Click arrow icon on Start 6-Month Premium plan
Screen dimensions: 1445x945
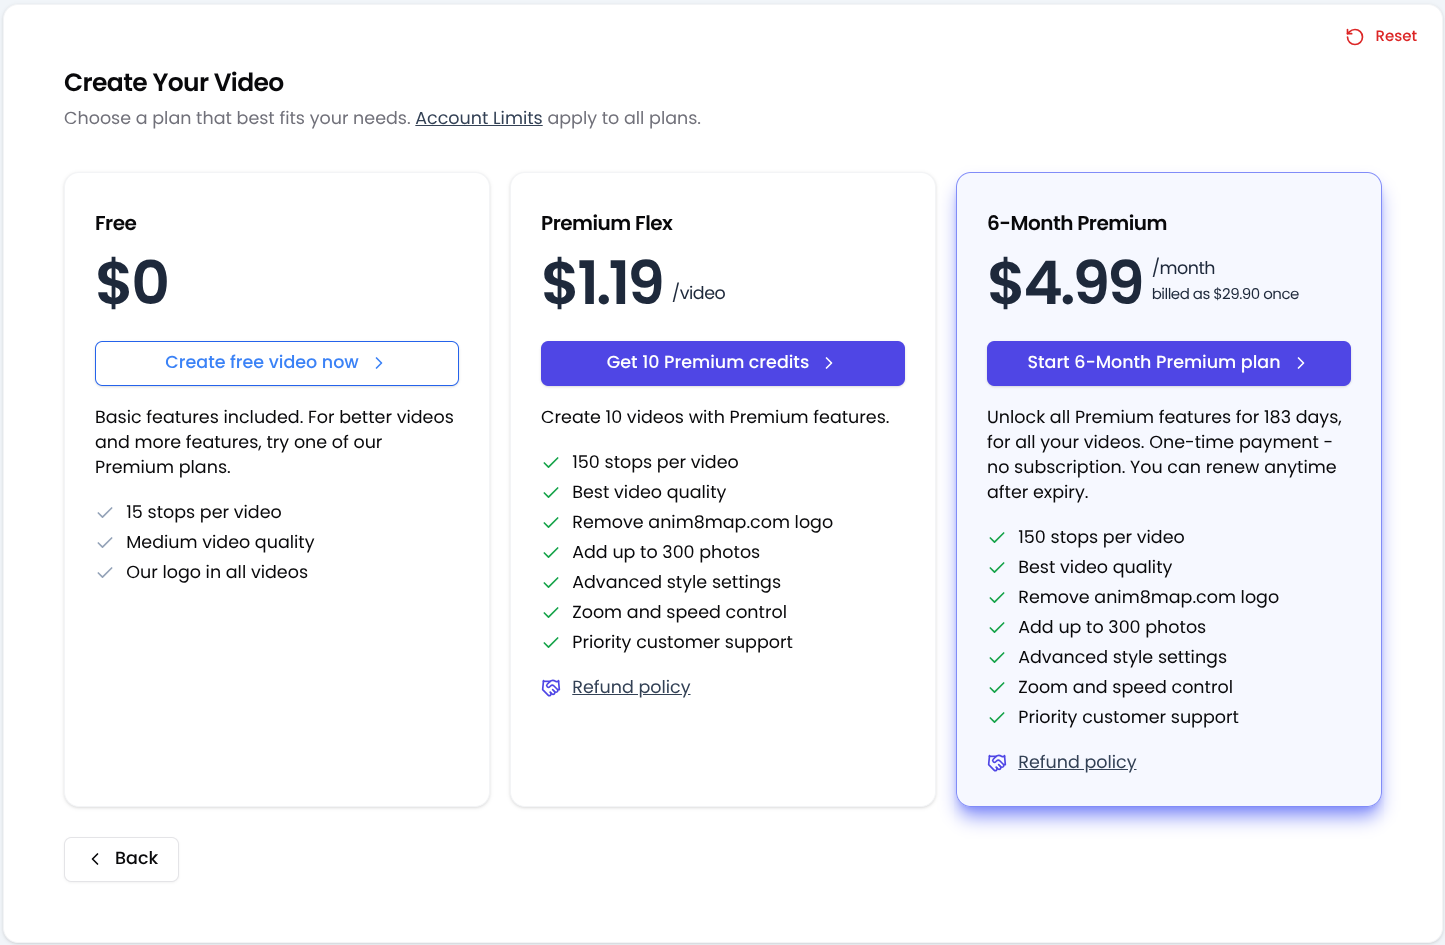click(x=1301, y=363)
